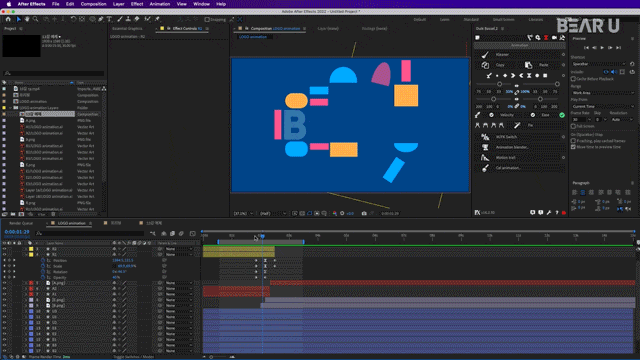This screenshot has height=360, width=640.
Task: Select the Selection arrow tool
Action: coord(18,19)
